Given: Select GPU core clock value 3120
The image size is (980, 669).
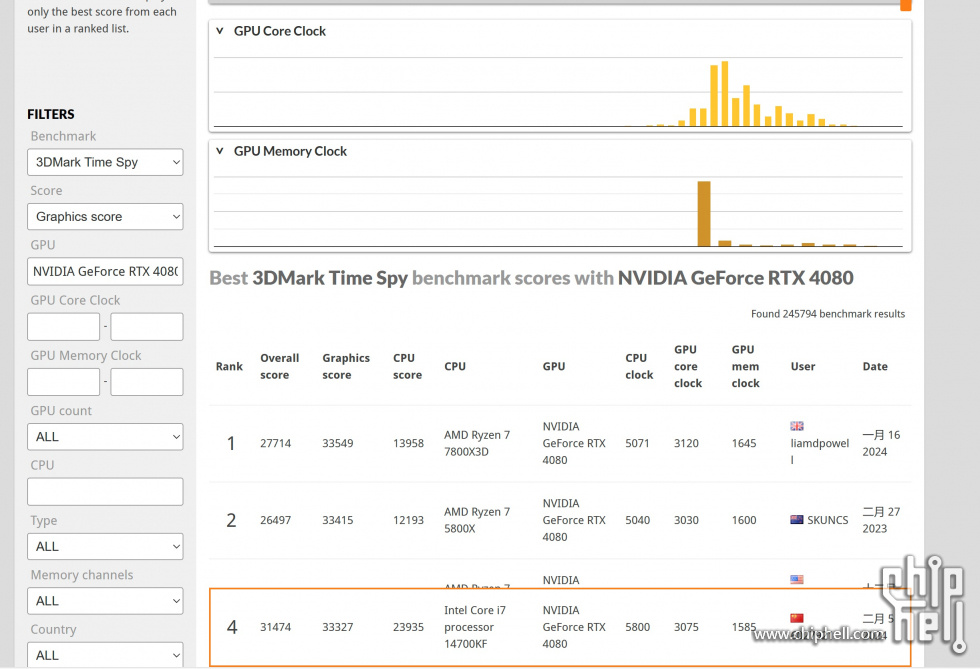Looking at the screenshot, I should click(686, 443).
